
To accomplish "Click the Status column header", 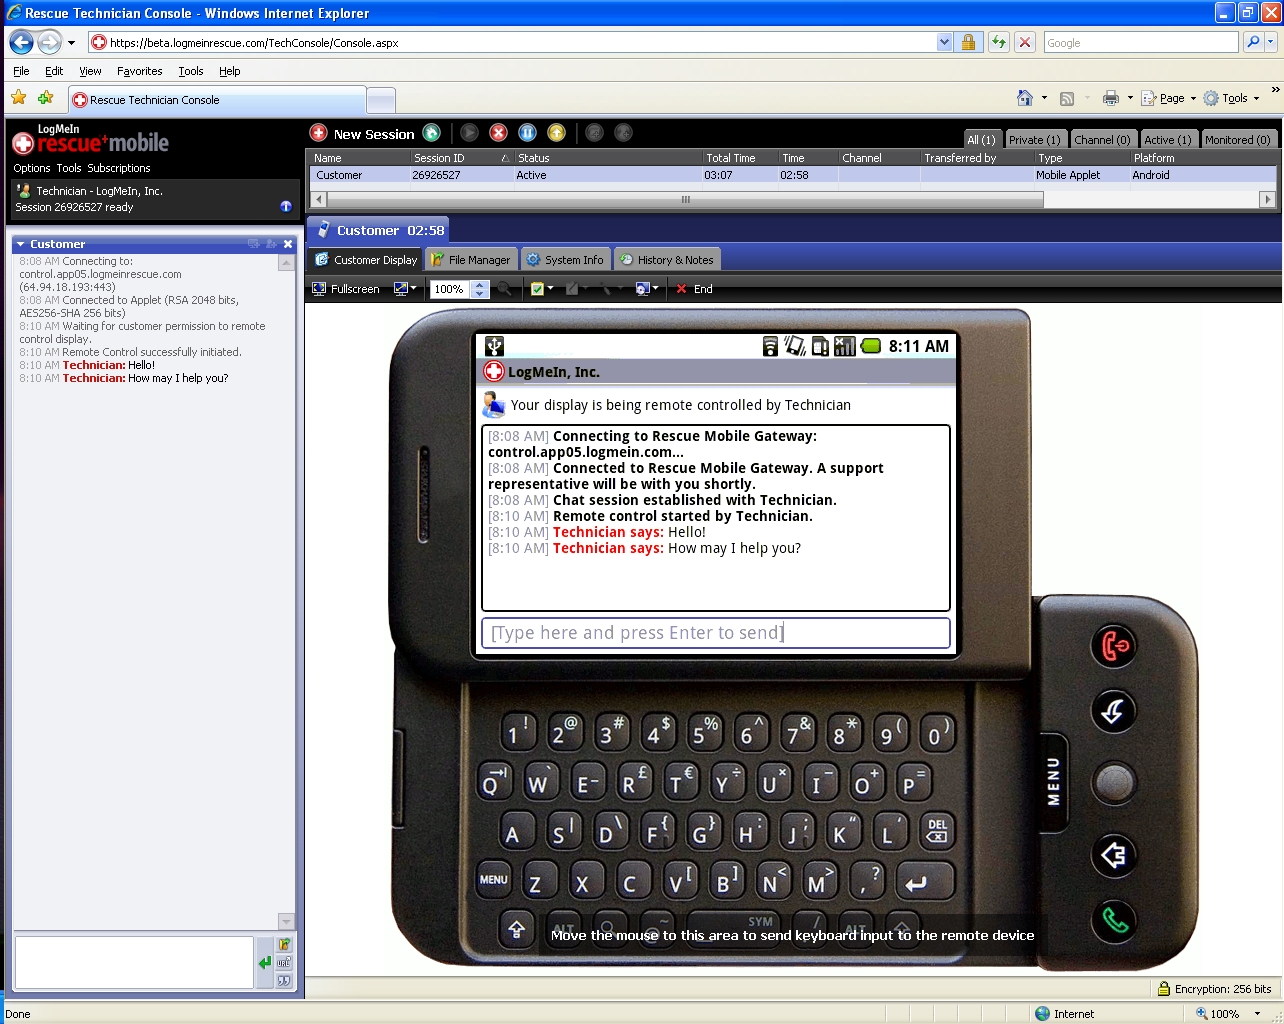I will coord(608,158).
